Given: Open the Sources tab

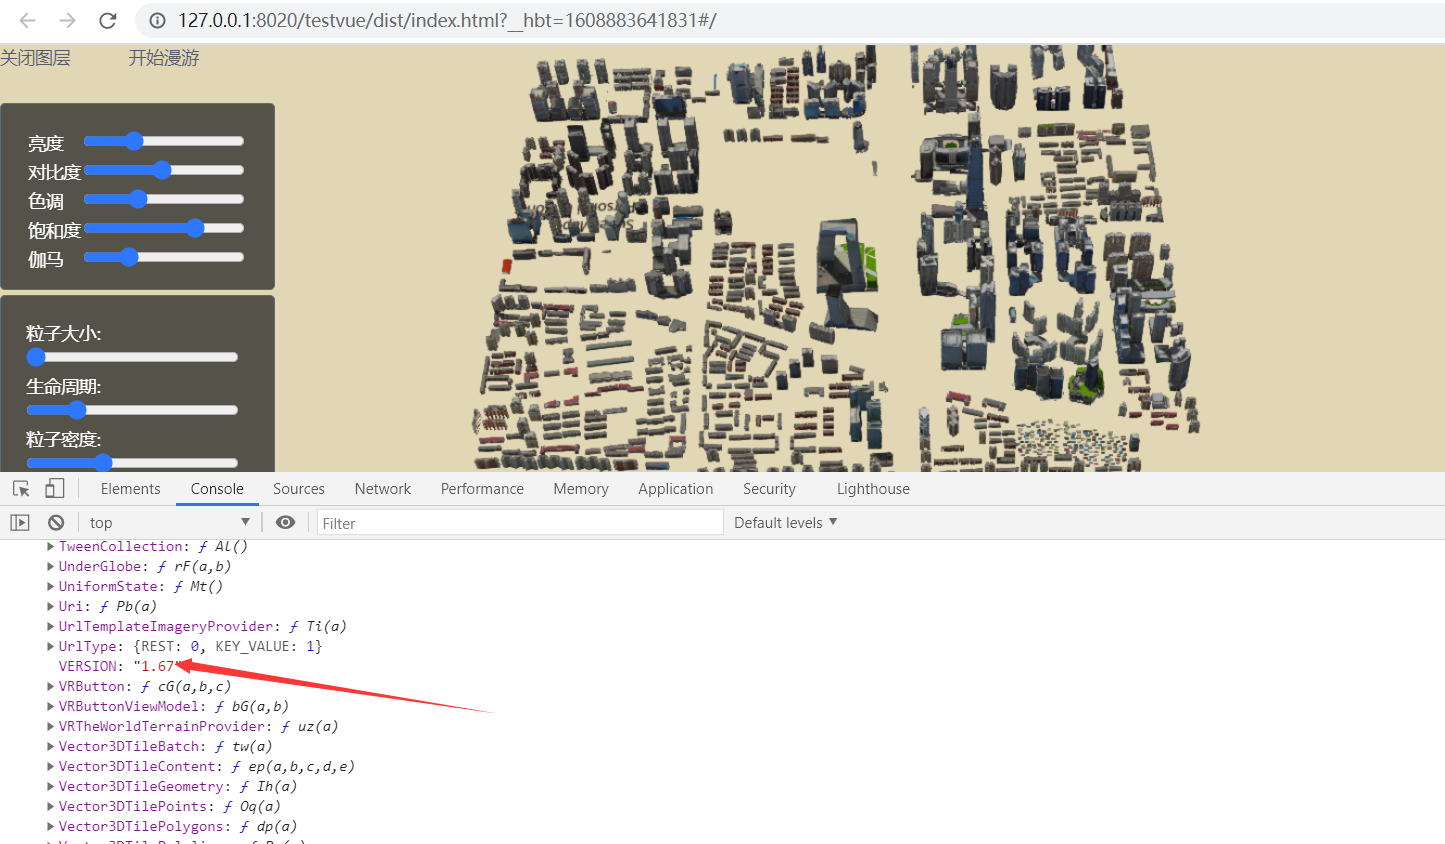Looking at the screenshot, I should coord(298,489).
